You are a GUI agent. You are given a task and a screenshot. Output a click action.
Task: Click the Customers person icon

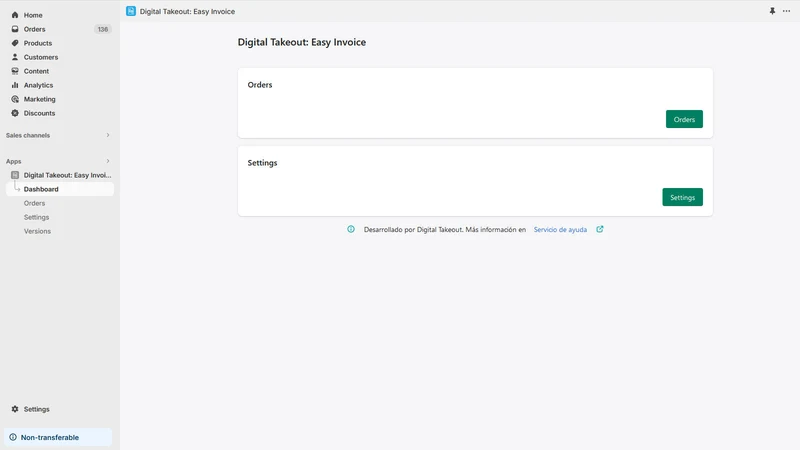point(15,57)
